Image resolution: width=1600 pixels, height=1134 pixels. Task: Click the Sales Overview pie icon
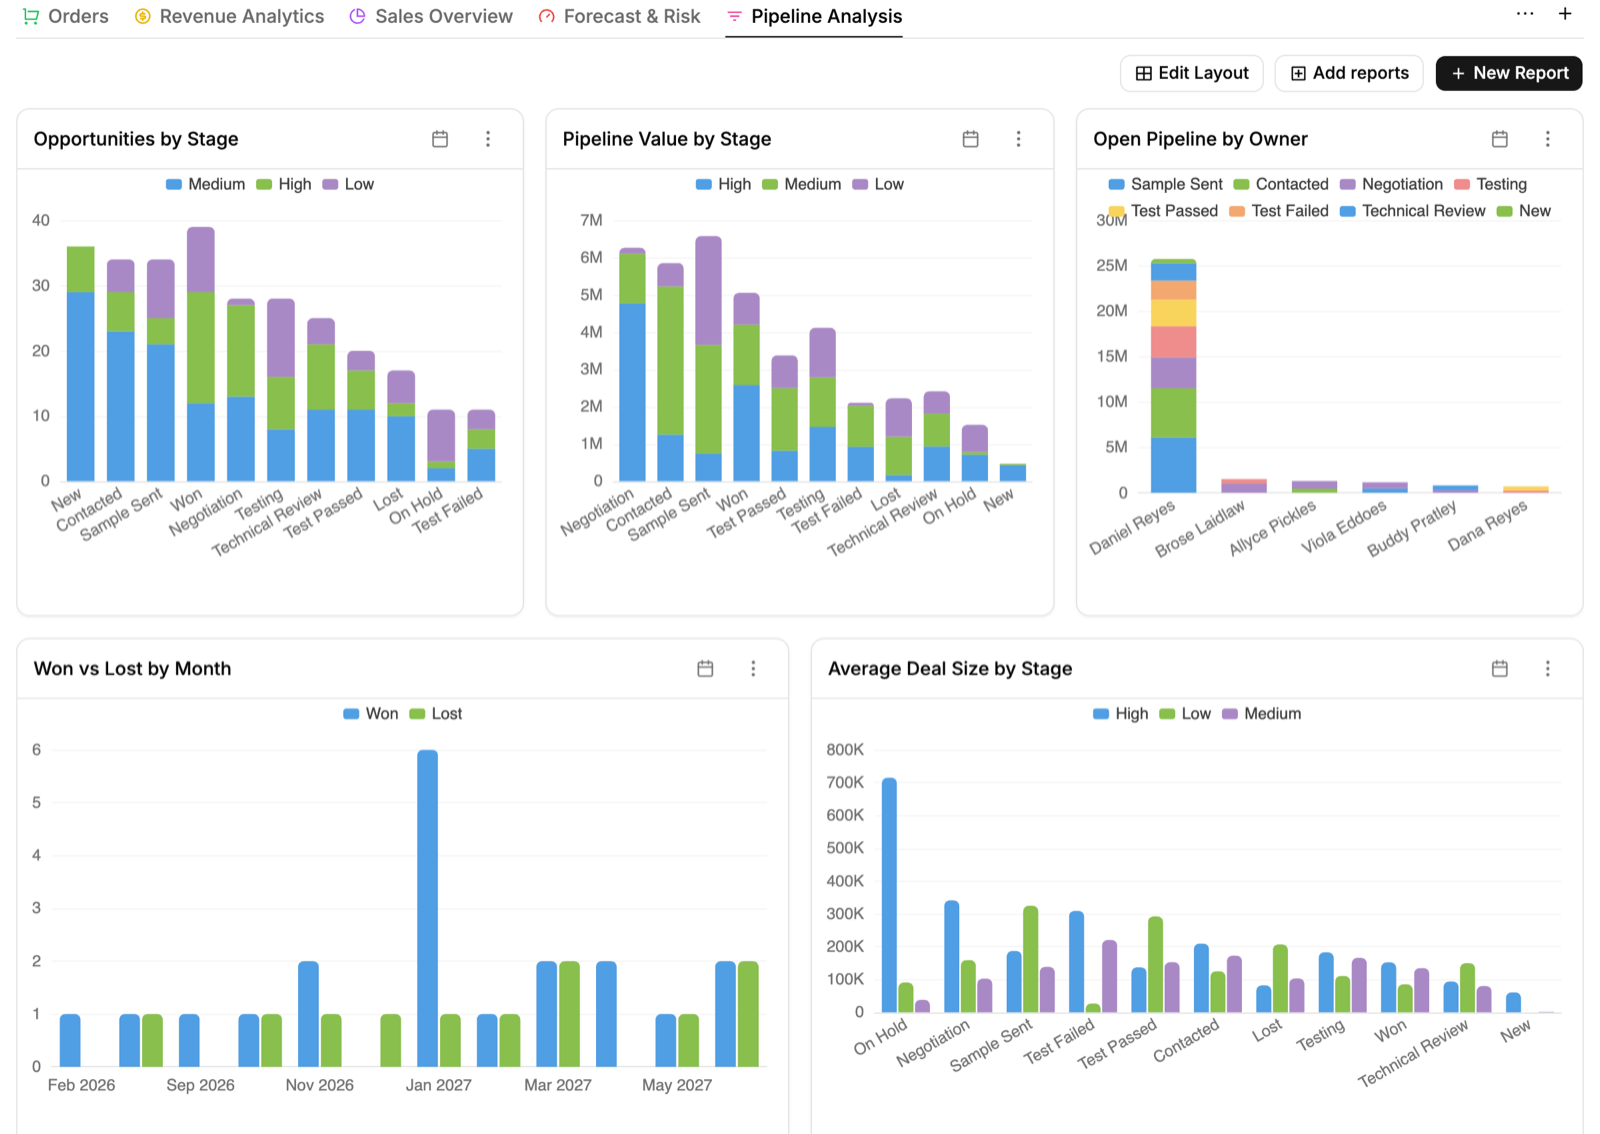pyautogui.click(x=357, y=16)
